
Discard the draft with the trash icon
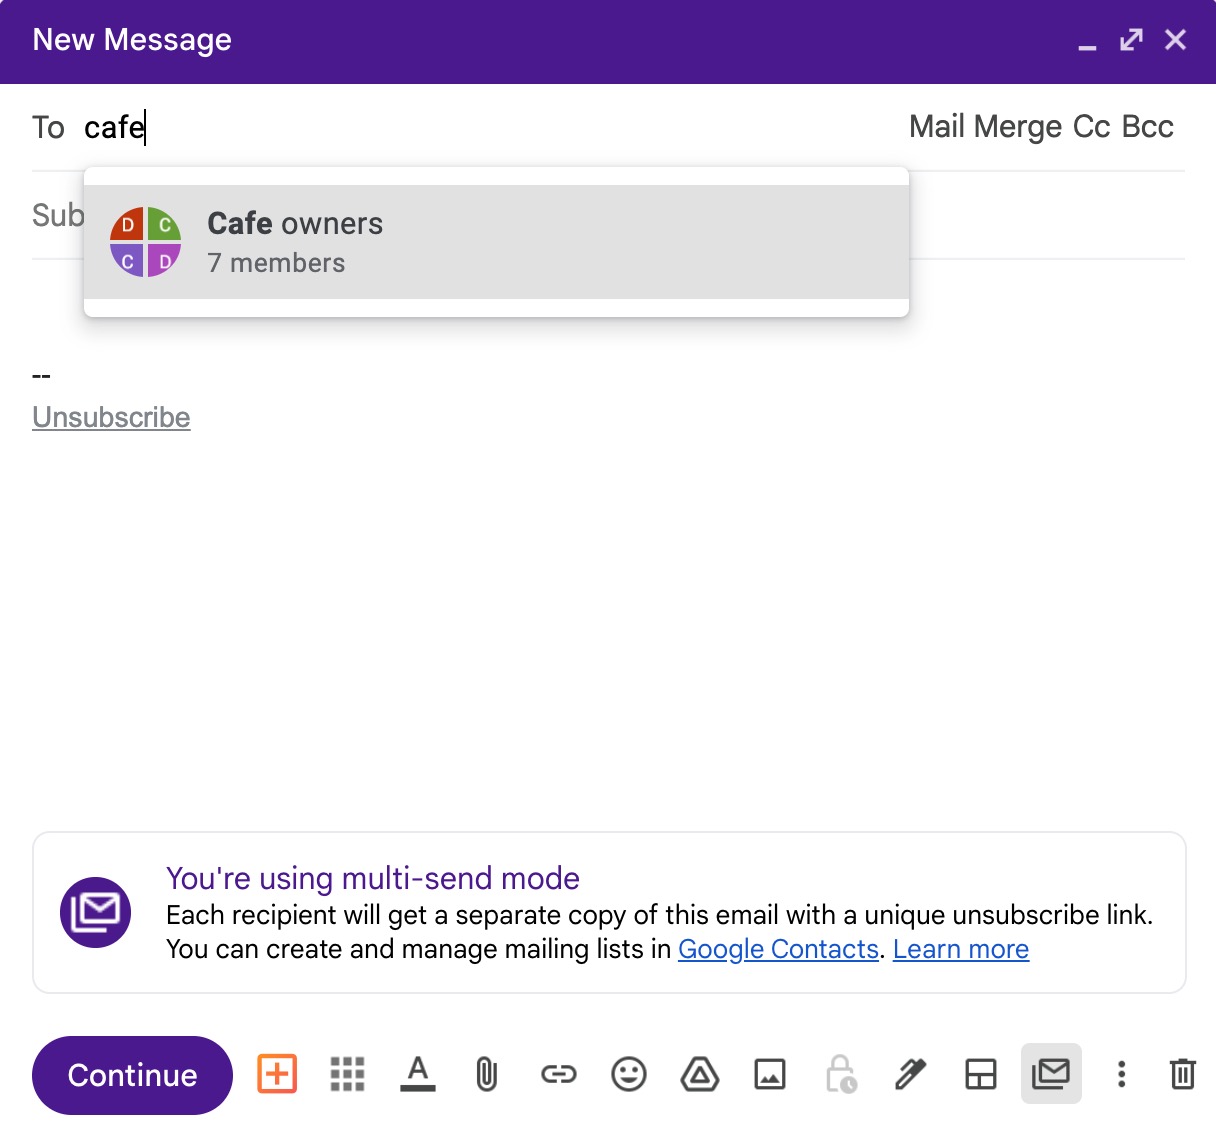[x=1182, y=1075]
